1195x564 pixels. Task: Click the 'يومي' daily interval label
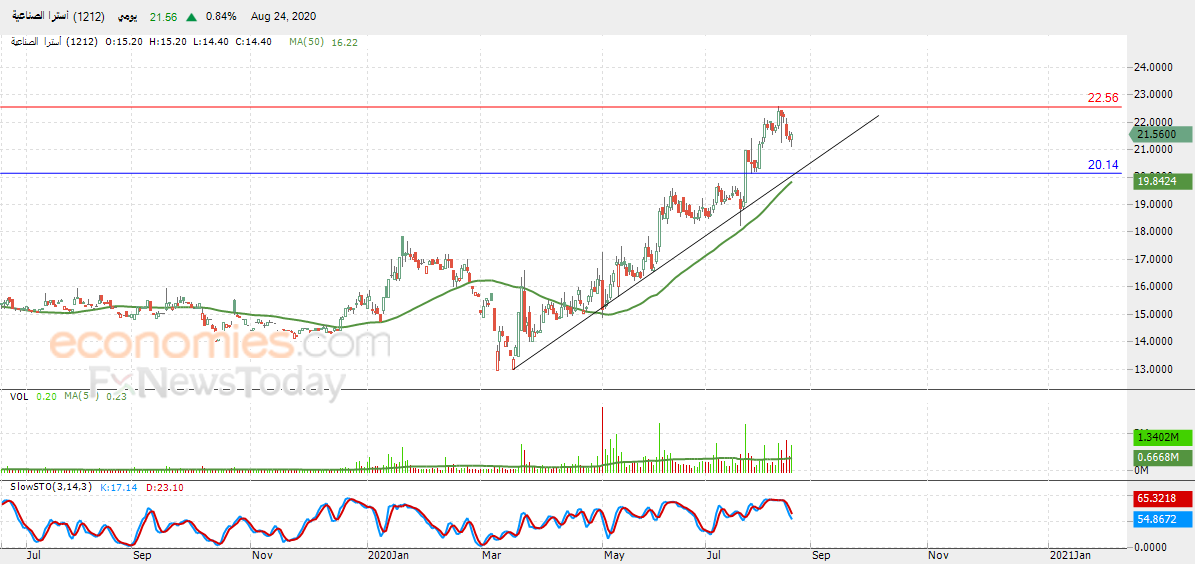[125, 16]
